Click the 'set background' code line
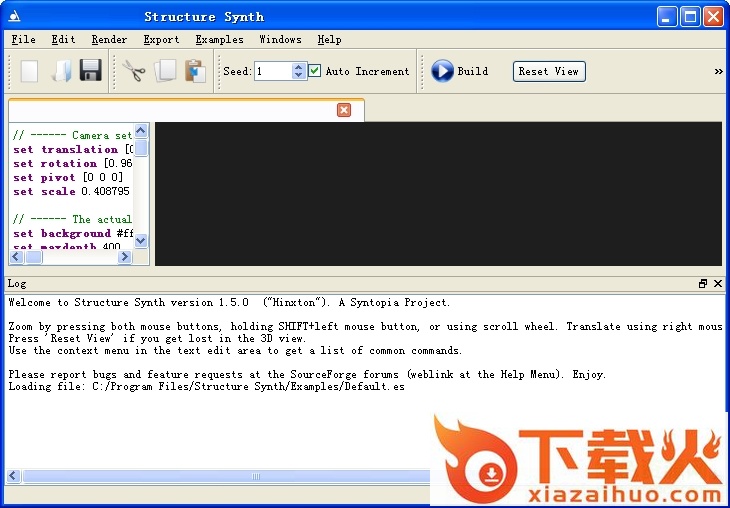Image resolution: width=730 pixels, height=508 pixels. click(73, 233)
